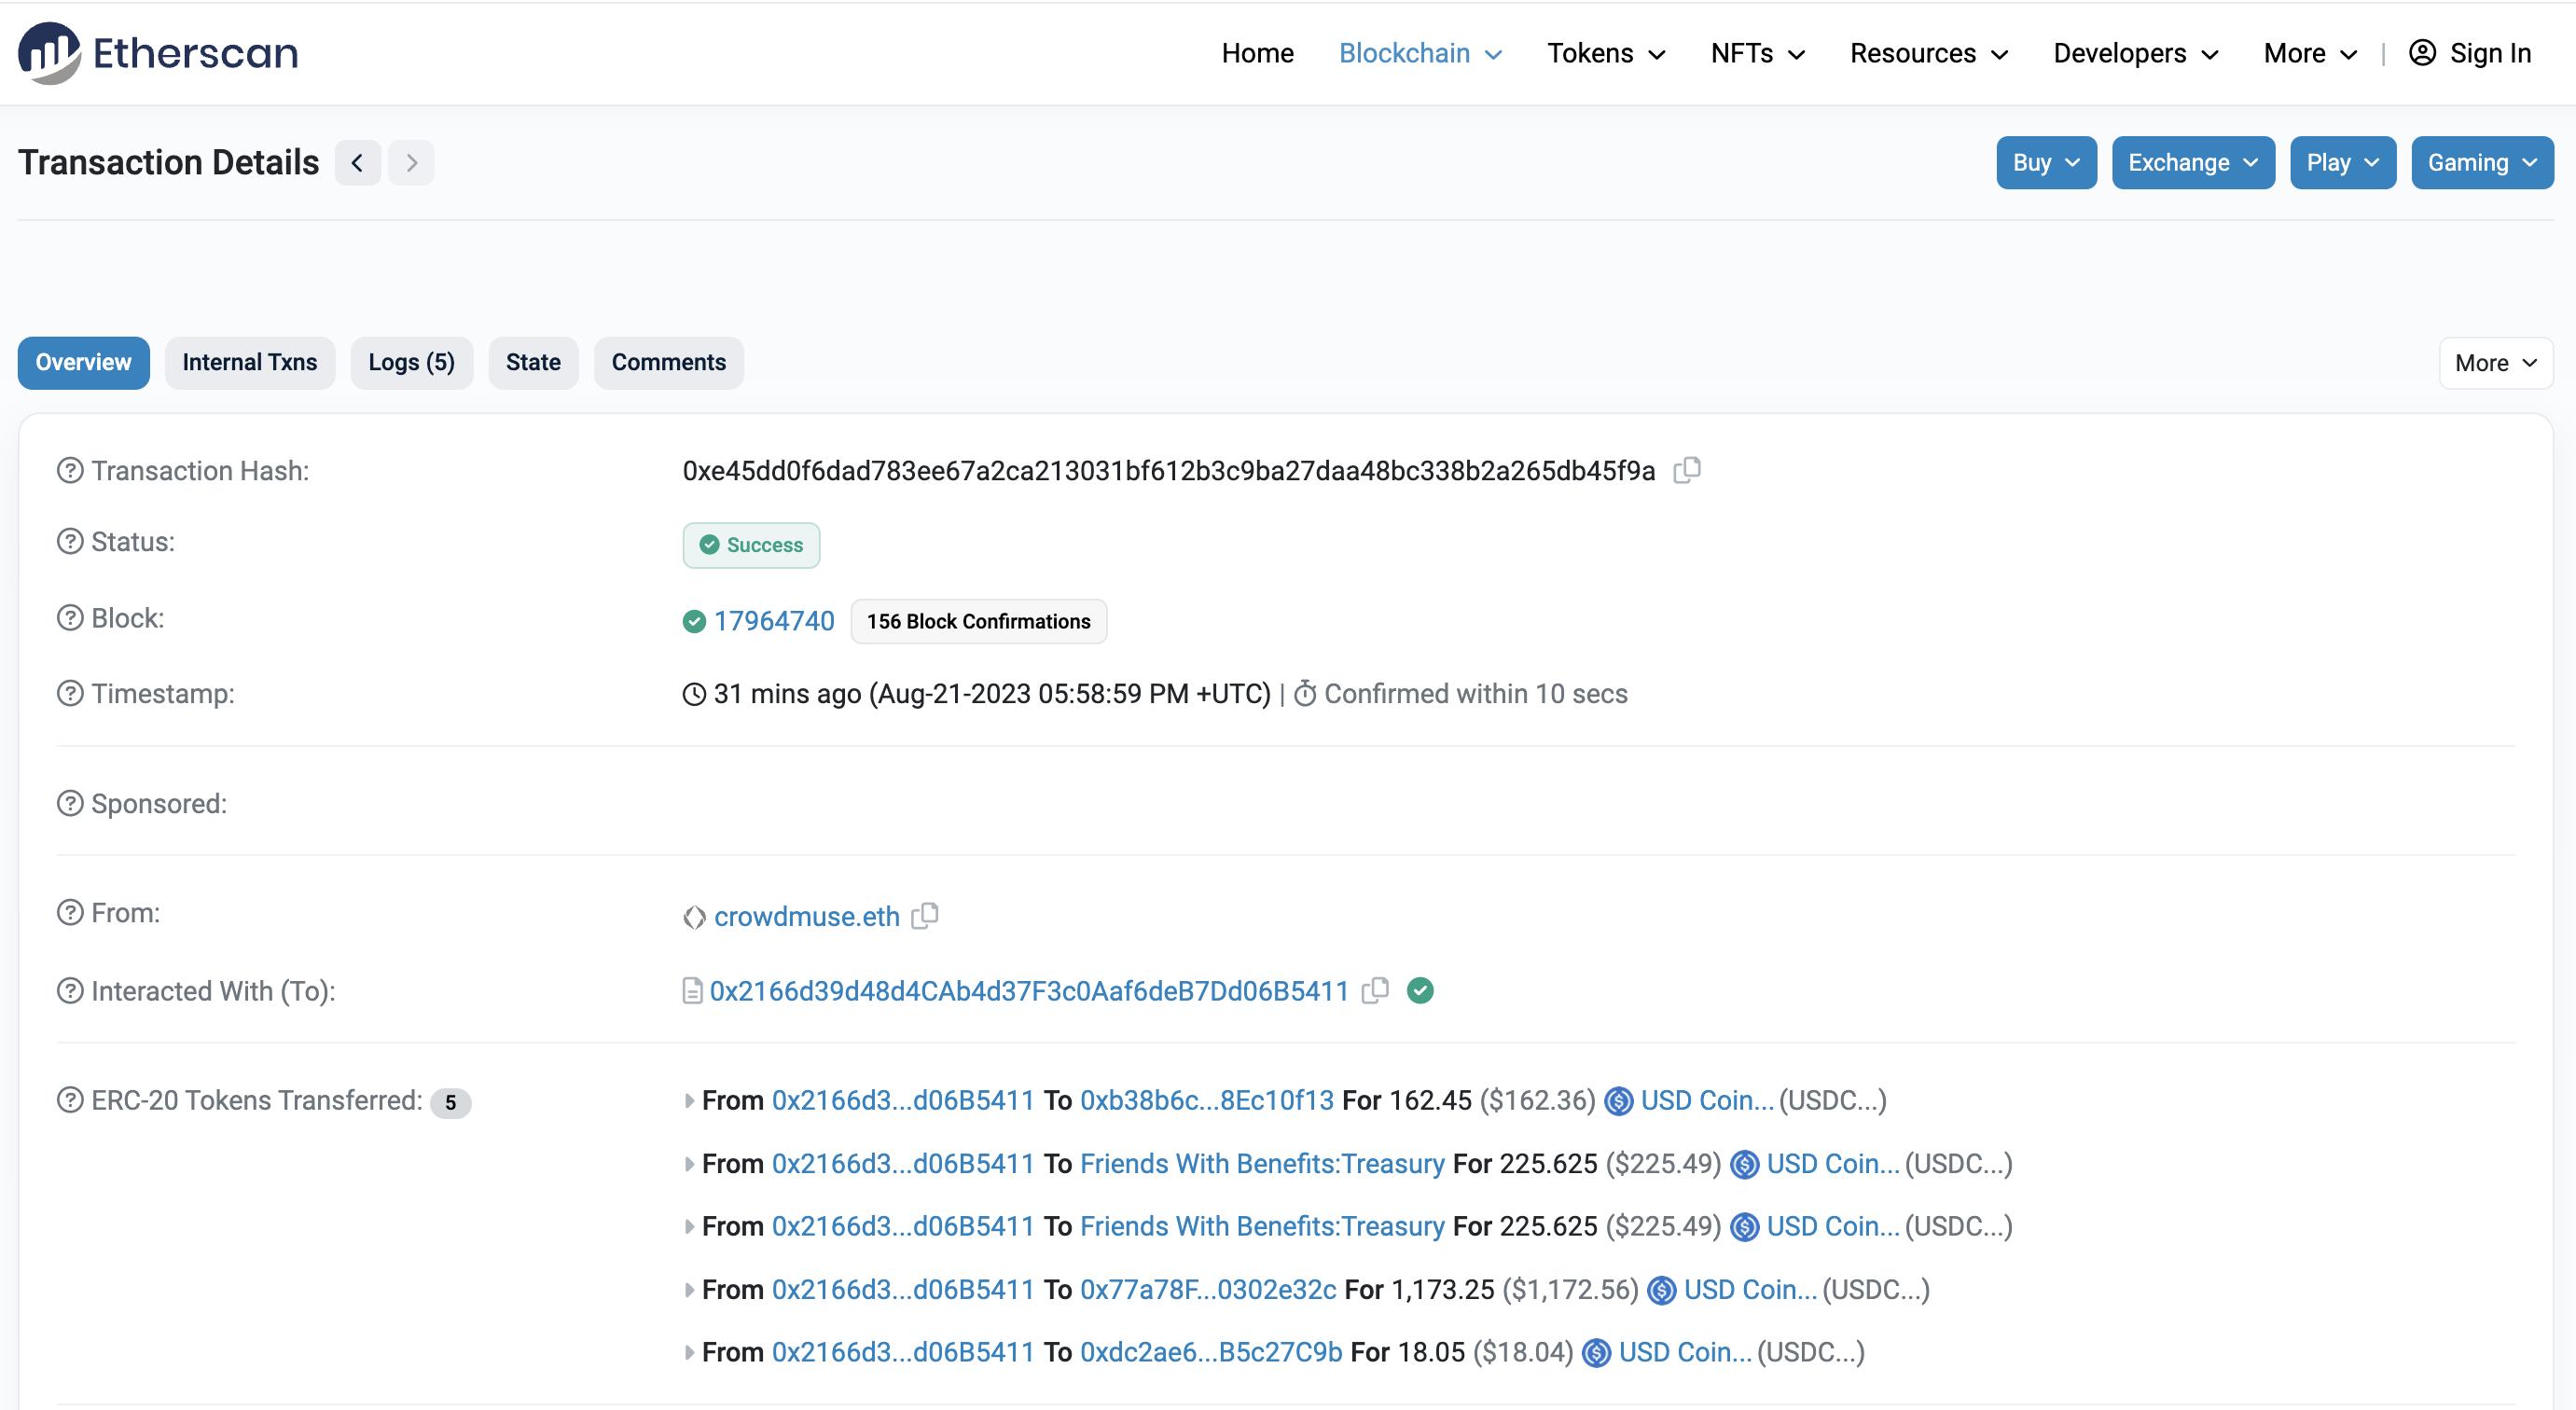Switch to the Logs (5) tab

tap(411, 363)
